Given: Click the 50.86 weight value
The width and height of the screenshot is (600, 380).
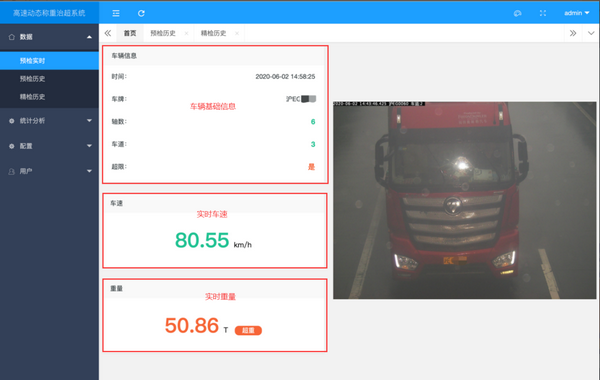Looking at the screenshot, I should tap(192, 326).
